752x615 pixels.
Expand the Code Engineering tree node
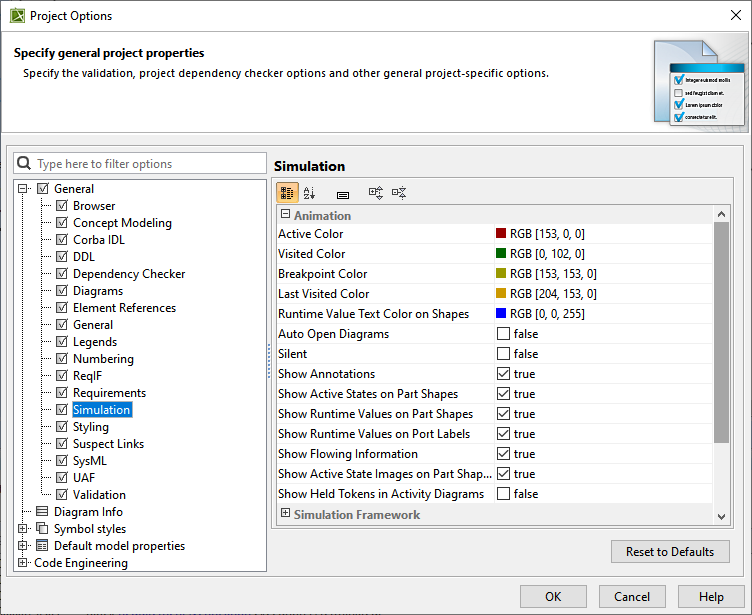tap(24, 563)
